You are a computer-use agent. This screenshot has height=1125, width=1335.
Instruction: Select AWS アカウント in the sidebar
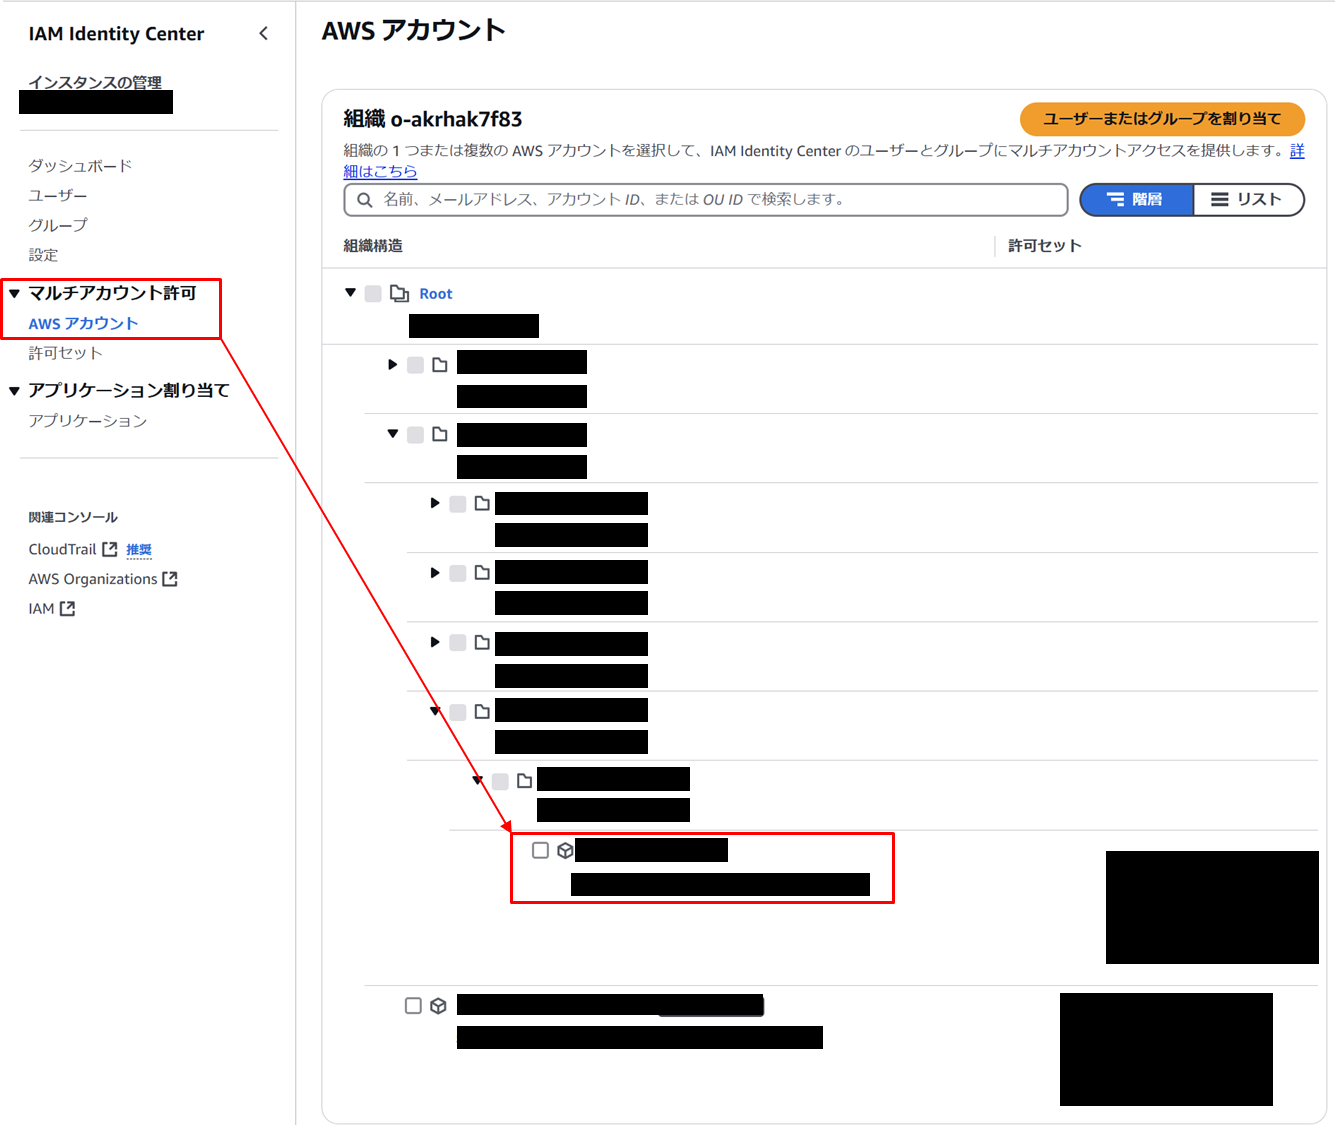click(x=83, y=324)
